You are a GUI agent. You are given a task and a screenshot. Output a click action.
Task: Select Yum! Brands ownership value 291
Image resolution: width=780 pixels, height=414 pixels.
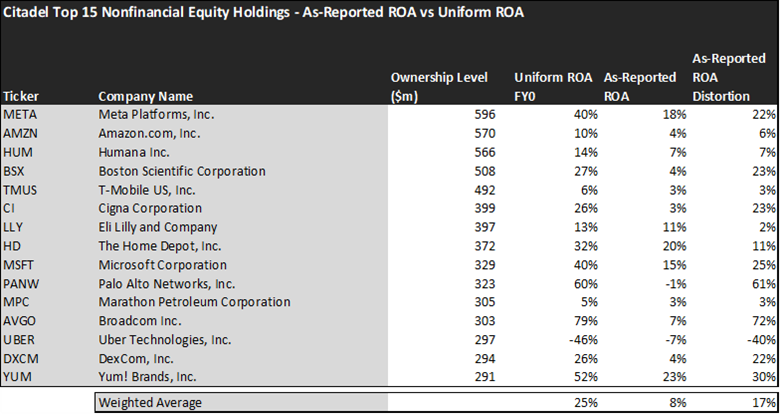point(485,377)
